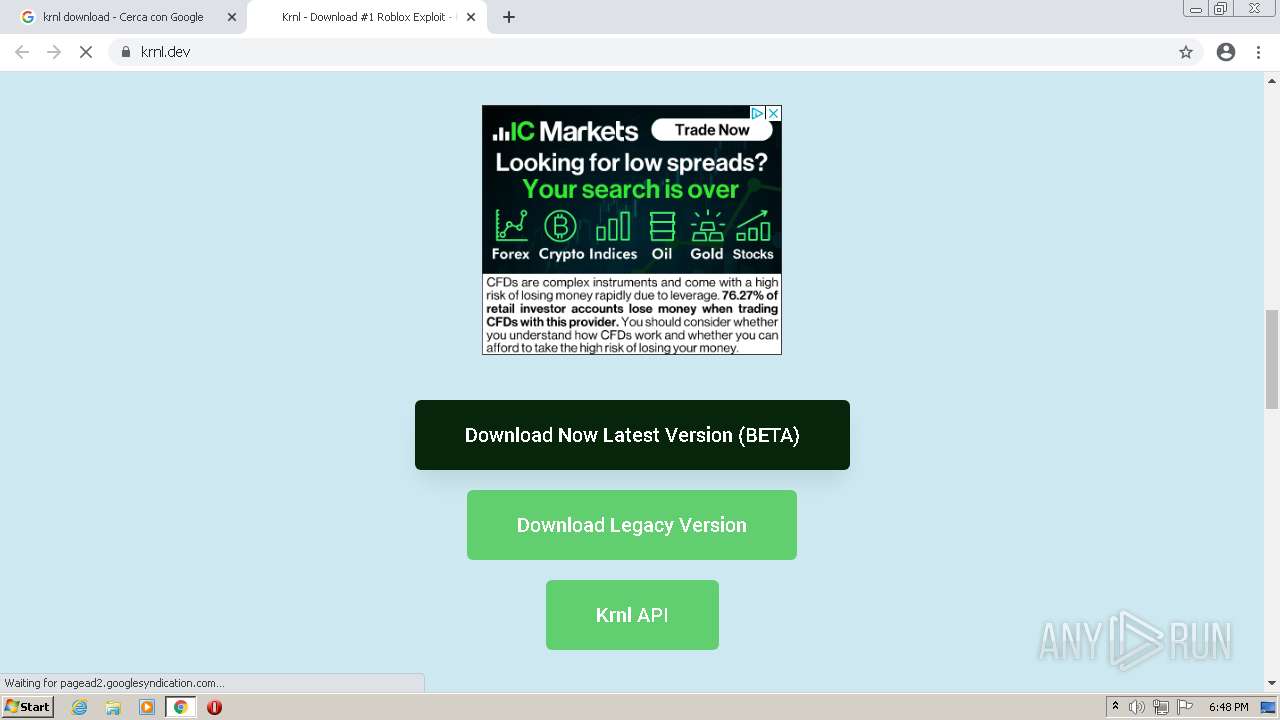Click Download Now Latest Version (BETA)
Viewport: 1280px width, 720px height.
(x=632, y=435)
